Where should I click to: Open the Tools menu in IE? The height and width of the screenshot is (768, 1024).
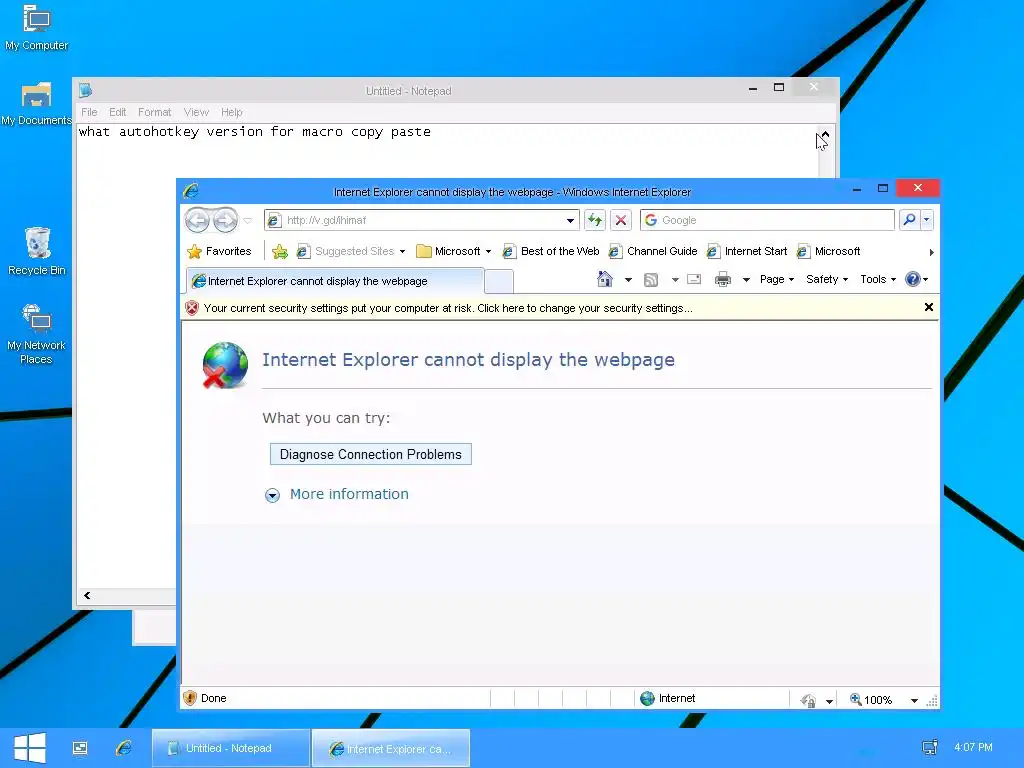pos(878,280)
